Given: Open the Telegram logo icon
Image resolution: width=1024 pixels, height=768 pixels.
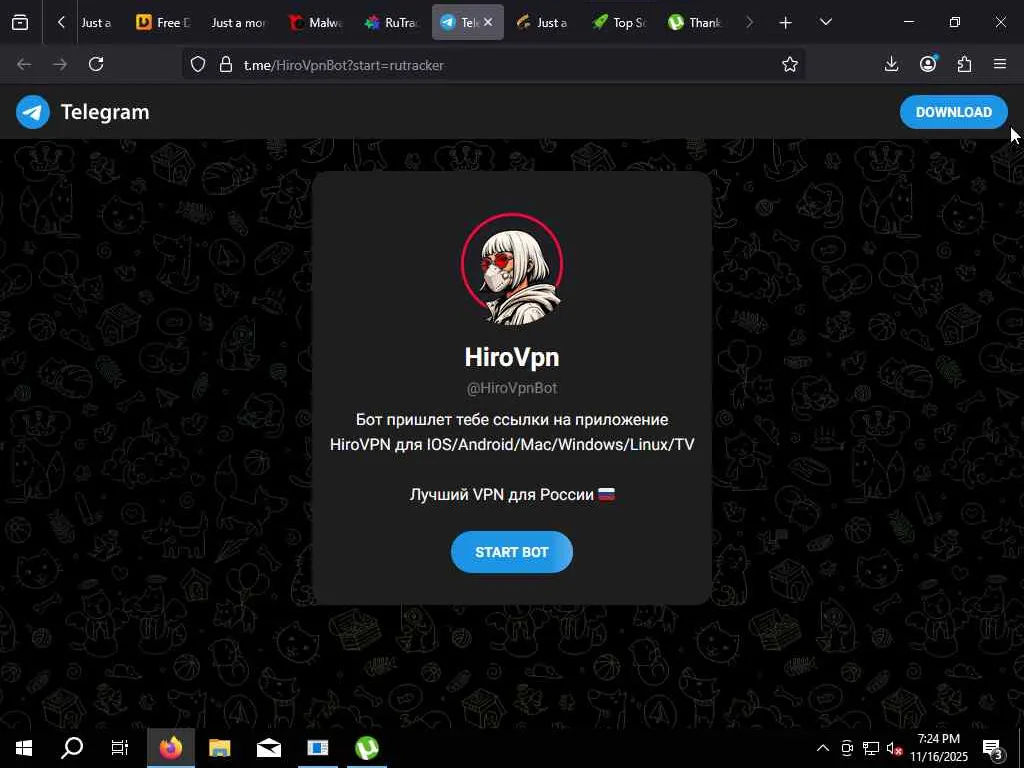Looking at the screenshot, I should coord(33,112).
